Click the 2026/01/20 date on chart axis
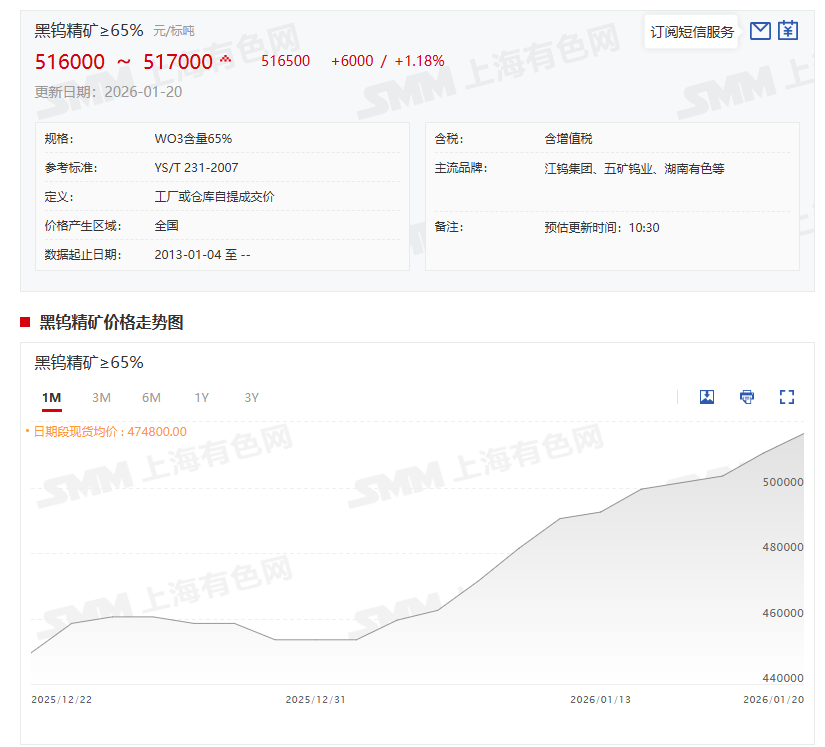825x747 pixels. pos(774,700)
